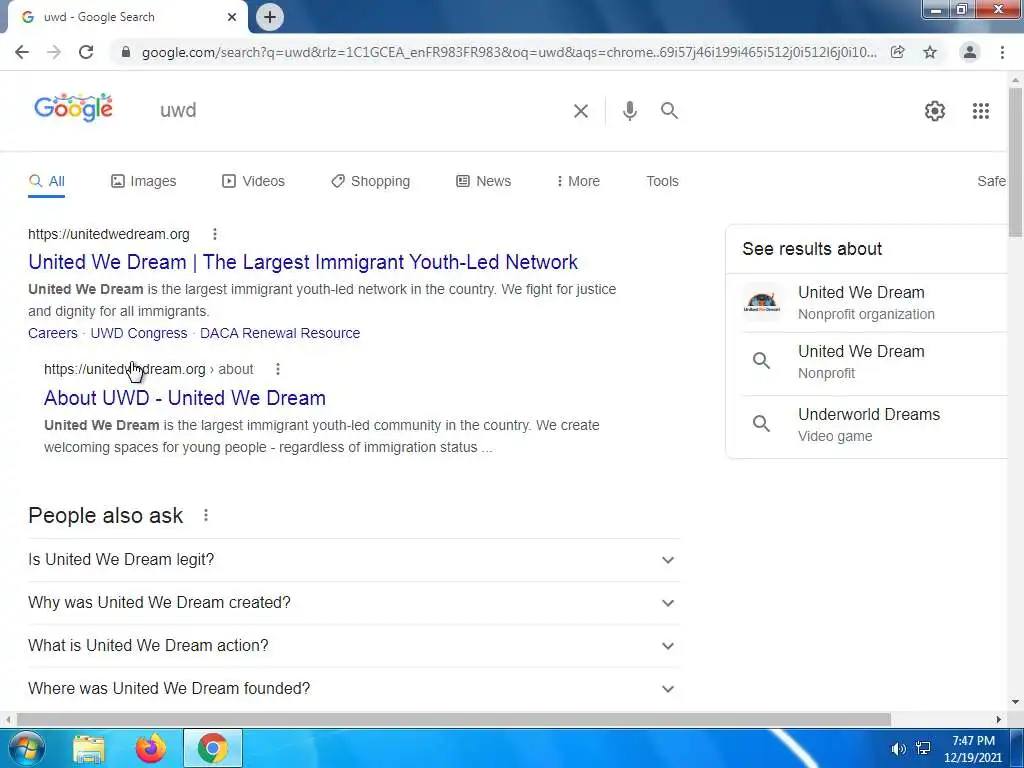Screen dimensions: 1024x768
Task: Open the Windows Start button
Action: pyautogui.click(x=25, y=748)
